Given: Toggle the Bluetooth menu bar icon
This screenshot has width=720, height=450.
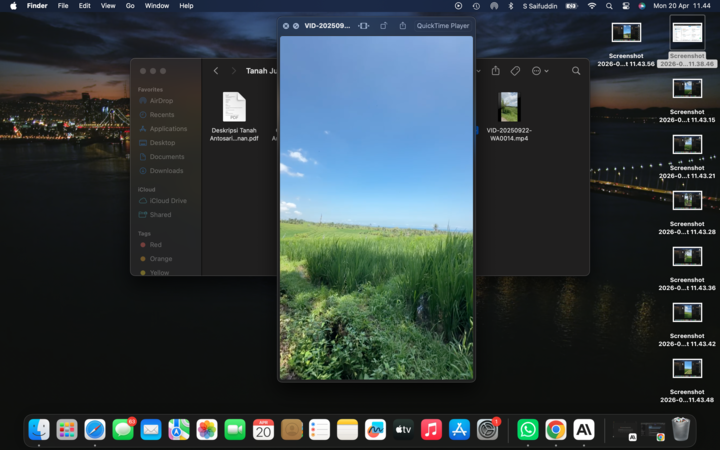Looking at the screenshot, I should [511, 6].
